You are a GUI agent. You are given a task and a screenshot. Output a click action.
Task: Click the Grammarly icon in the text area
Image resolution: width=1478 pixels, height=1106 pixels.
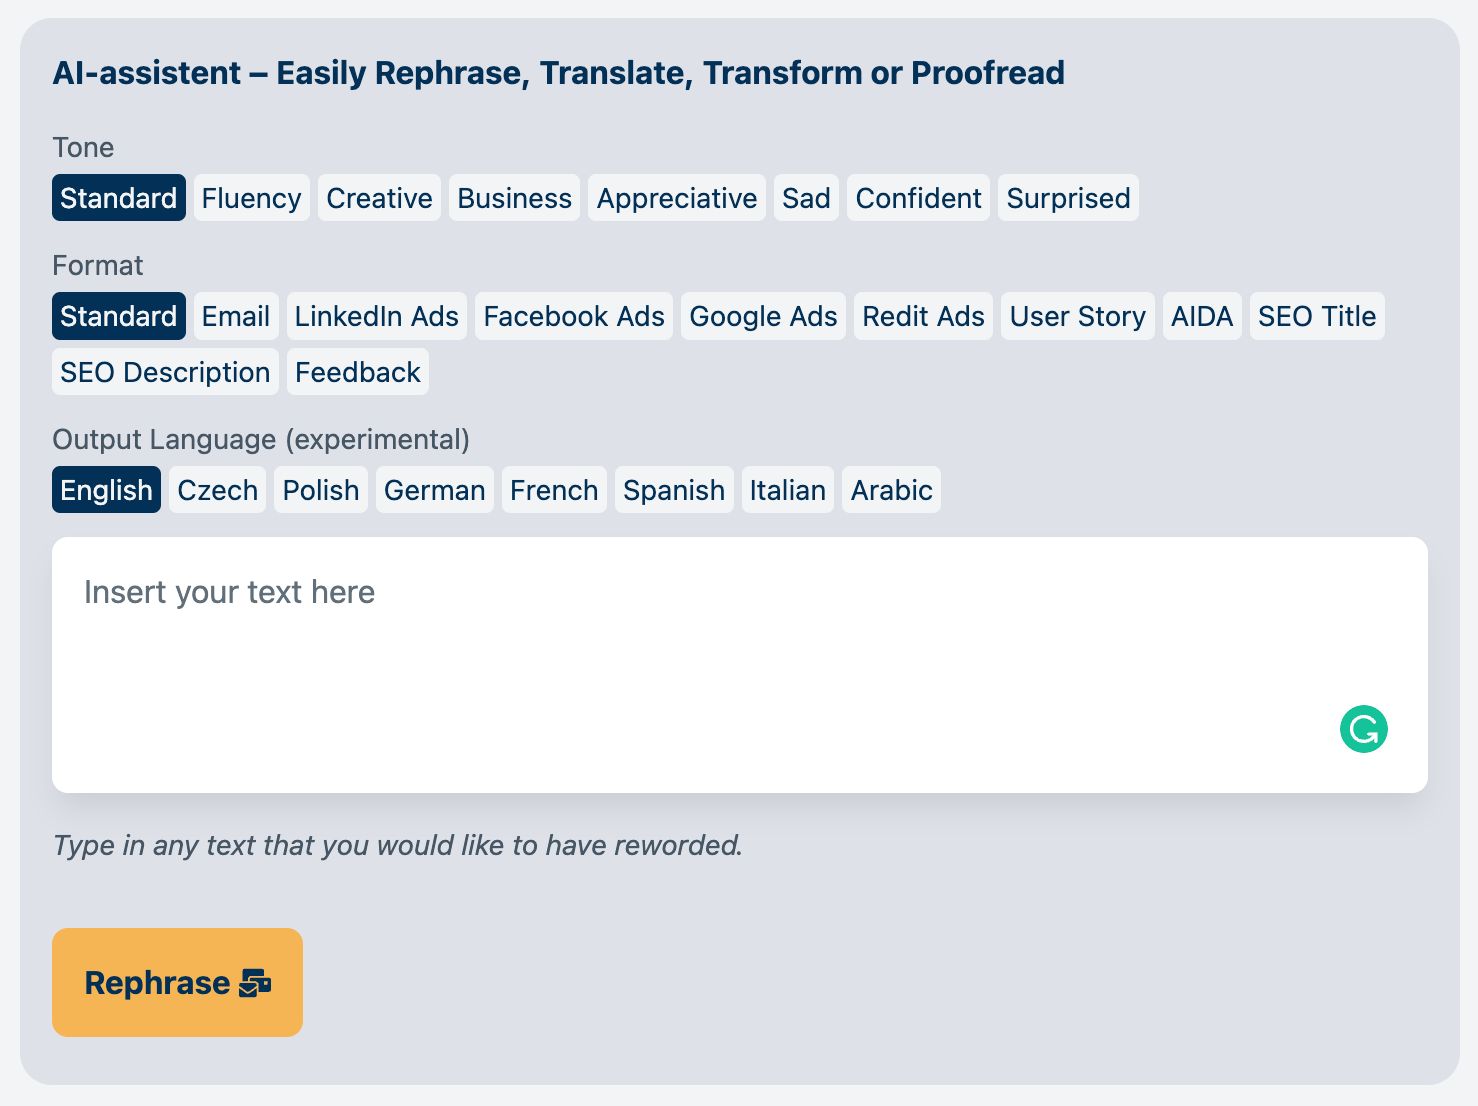[x=1362, y=729]
